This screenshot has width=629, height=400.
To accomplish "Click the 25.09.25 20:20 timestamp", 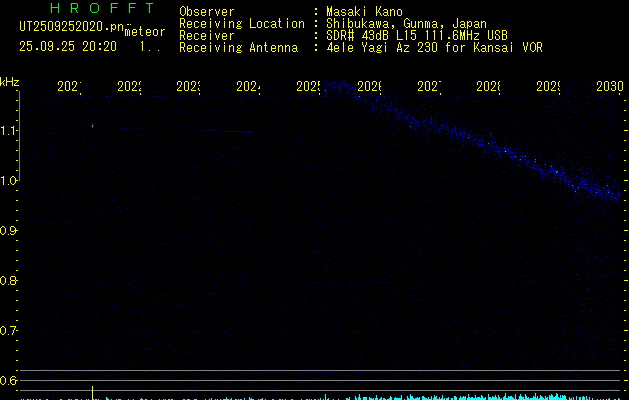I will pyautogui.click(x=68, y=47).
